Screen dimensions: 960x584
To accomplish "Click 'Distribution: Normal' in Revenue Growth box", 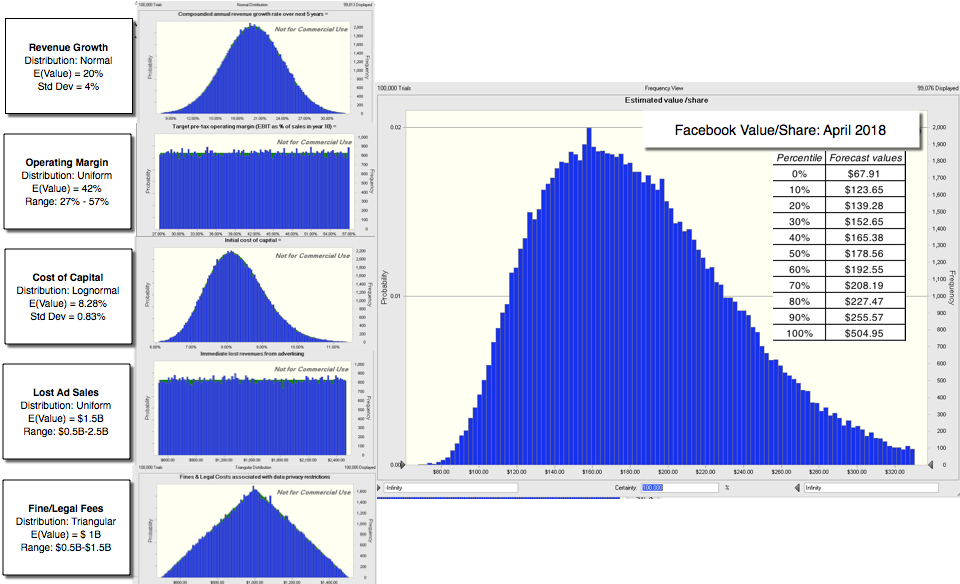I will tap(69, 61).
